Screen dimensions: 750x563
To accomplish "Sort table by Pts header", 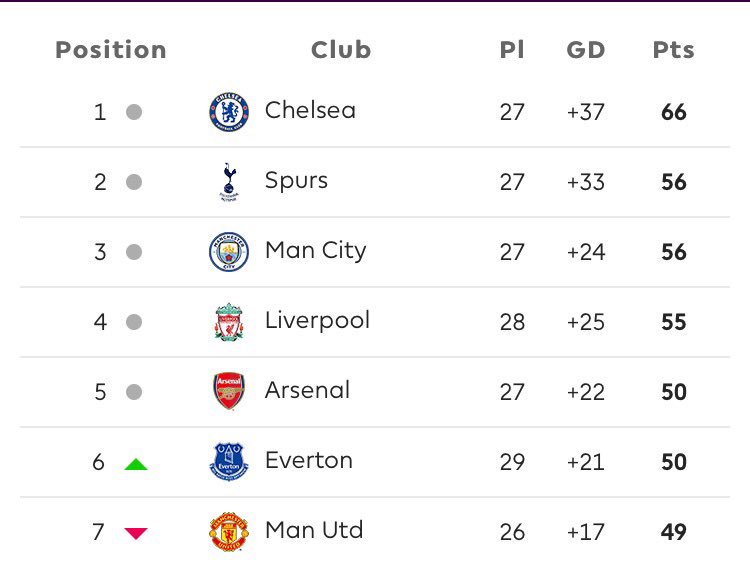I will [x=673, y=50].
